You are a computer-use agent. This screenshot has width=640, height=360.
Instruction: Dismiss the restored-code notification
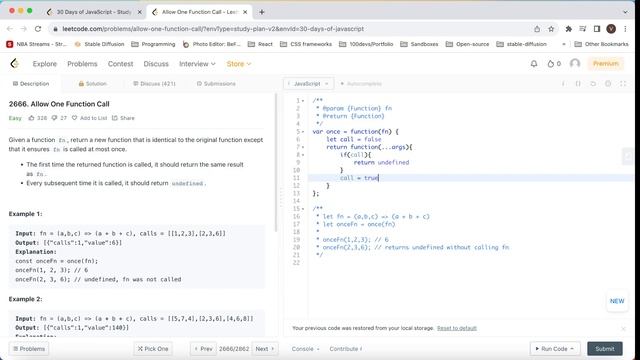coord(623,329)
